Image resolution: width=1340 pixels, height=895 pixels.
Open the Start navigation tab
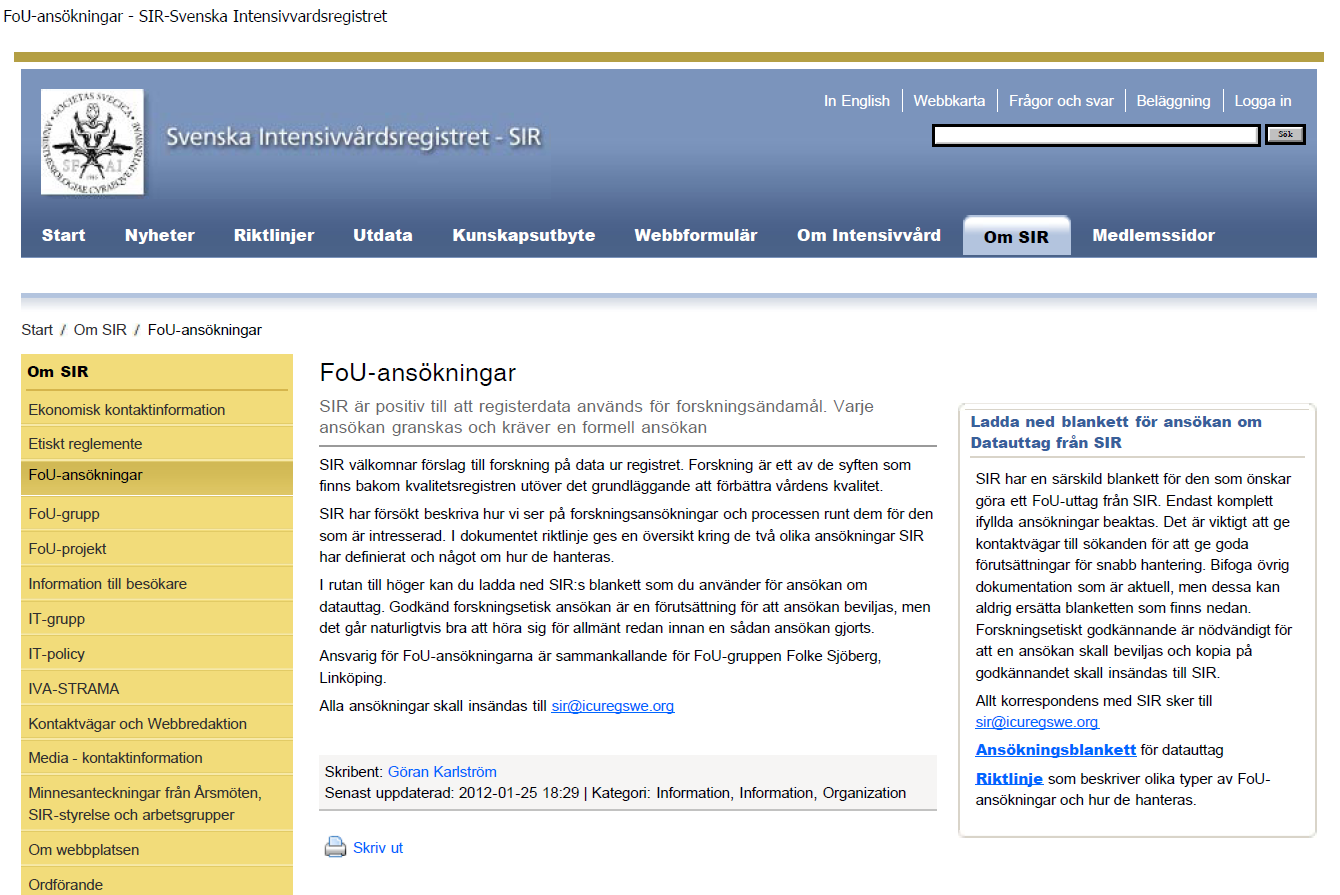[x=64, y=236]
